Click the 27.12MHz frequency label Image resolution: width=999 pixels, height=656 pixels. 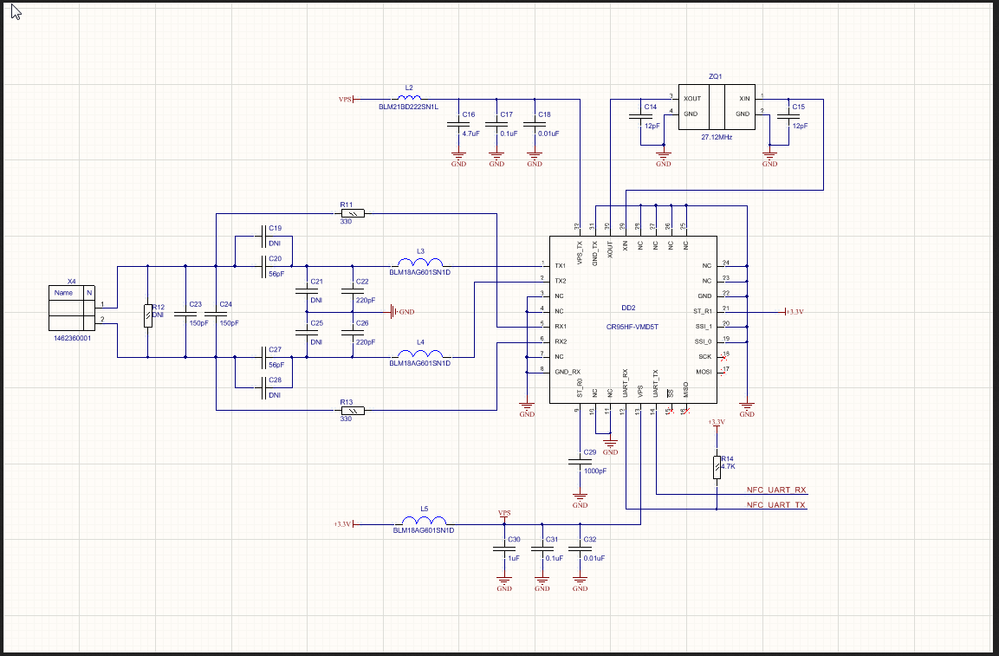coord(717,138)
